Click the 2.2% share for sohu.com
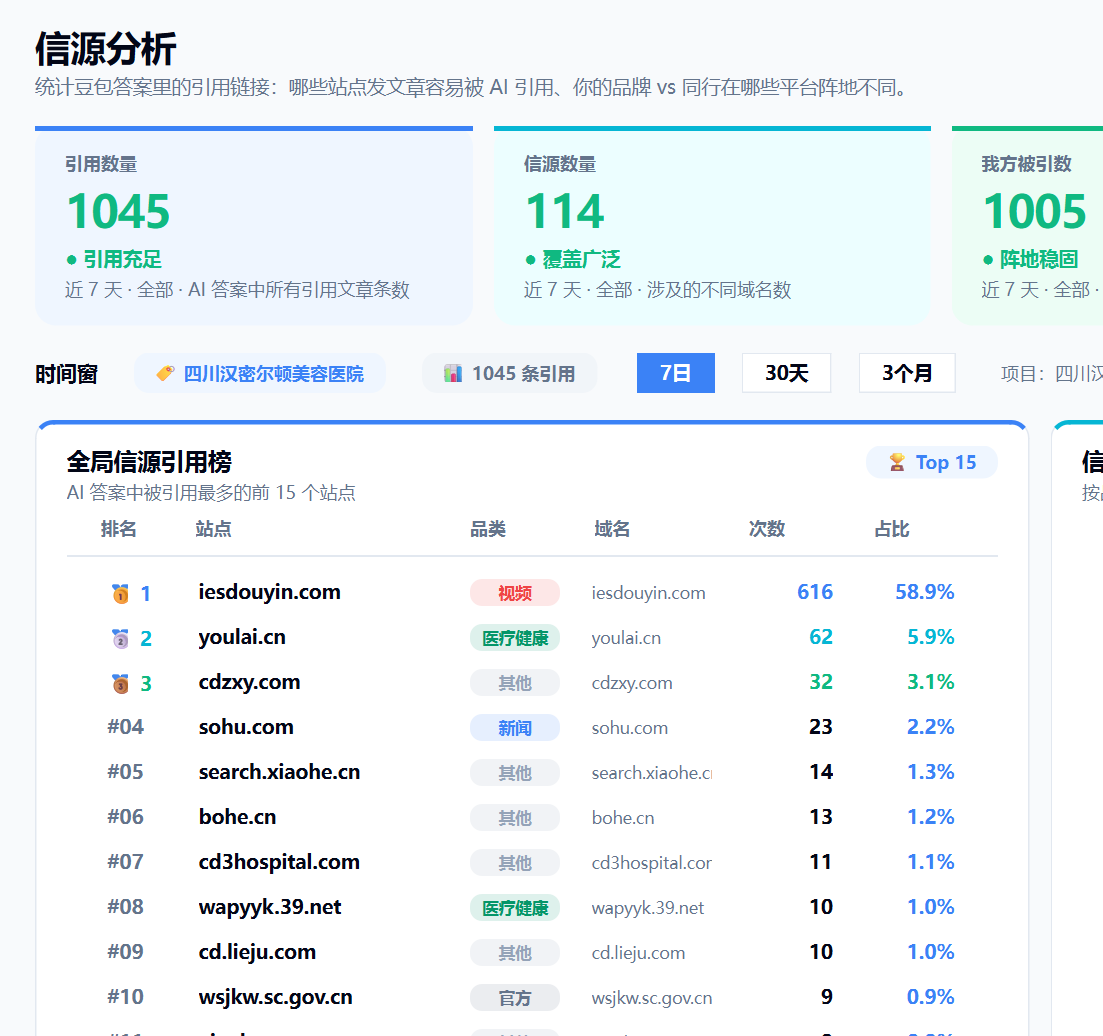This screenshot has width=1103, height=1036. tap(931, 727)
